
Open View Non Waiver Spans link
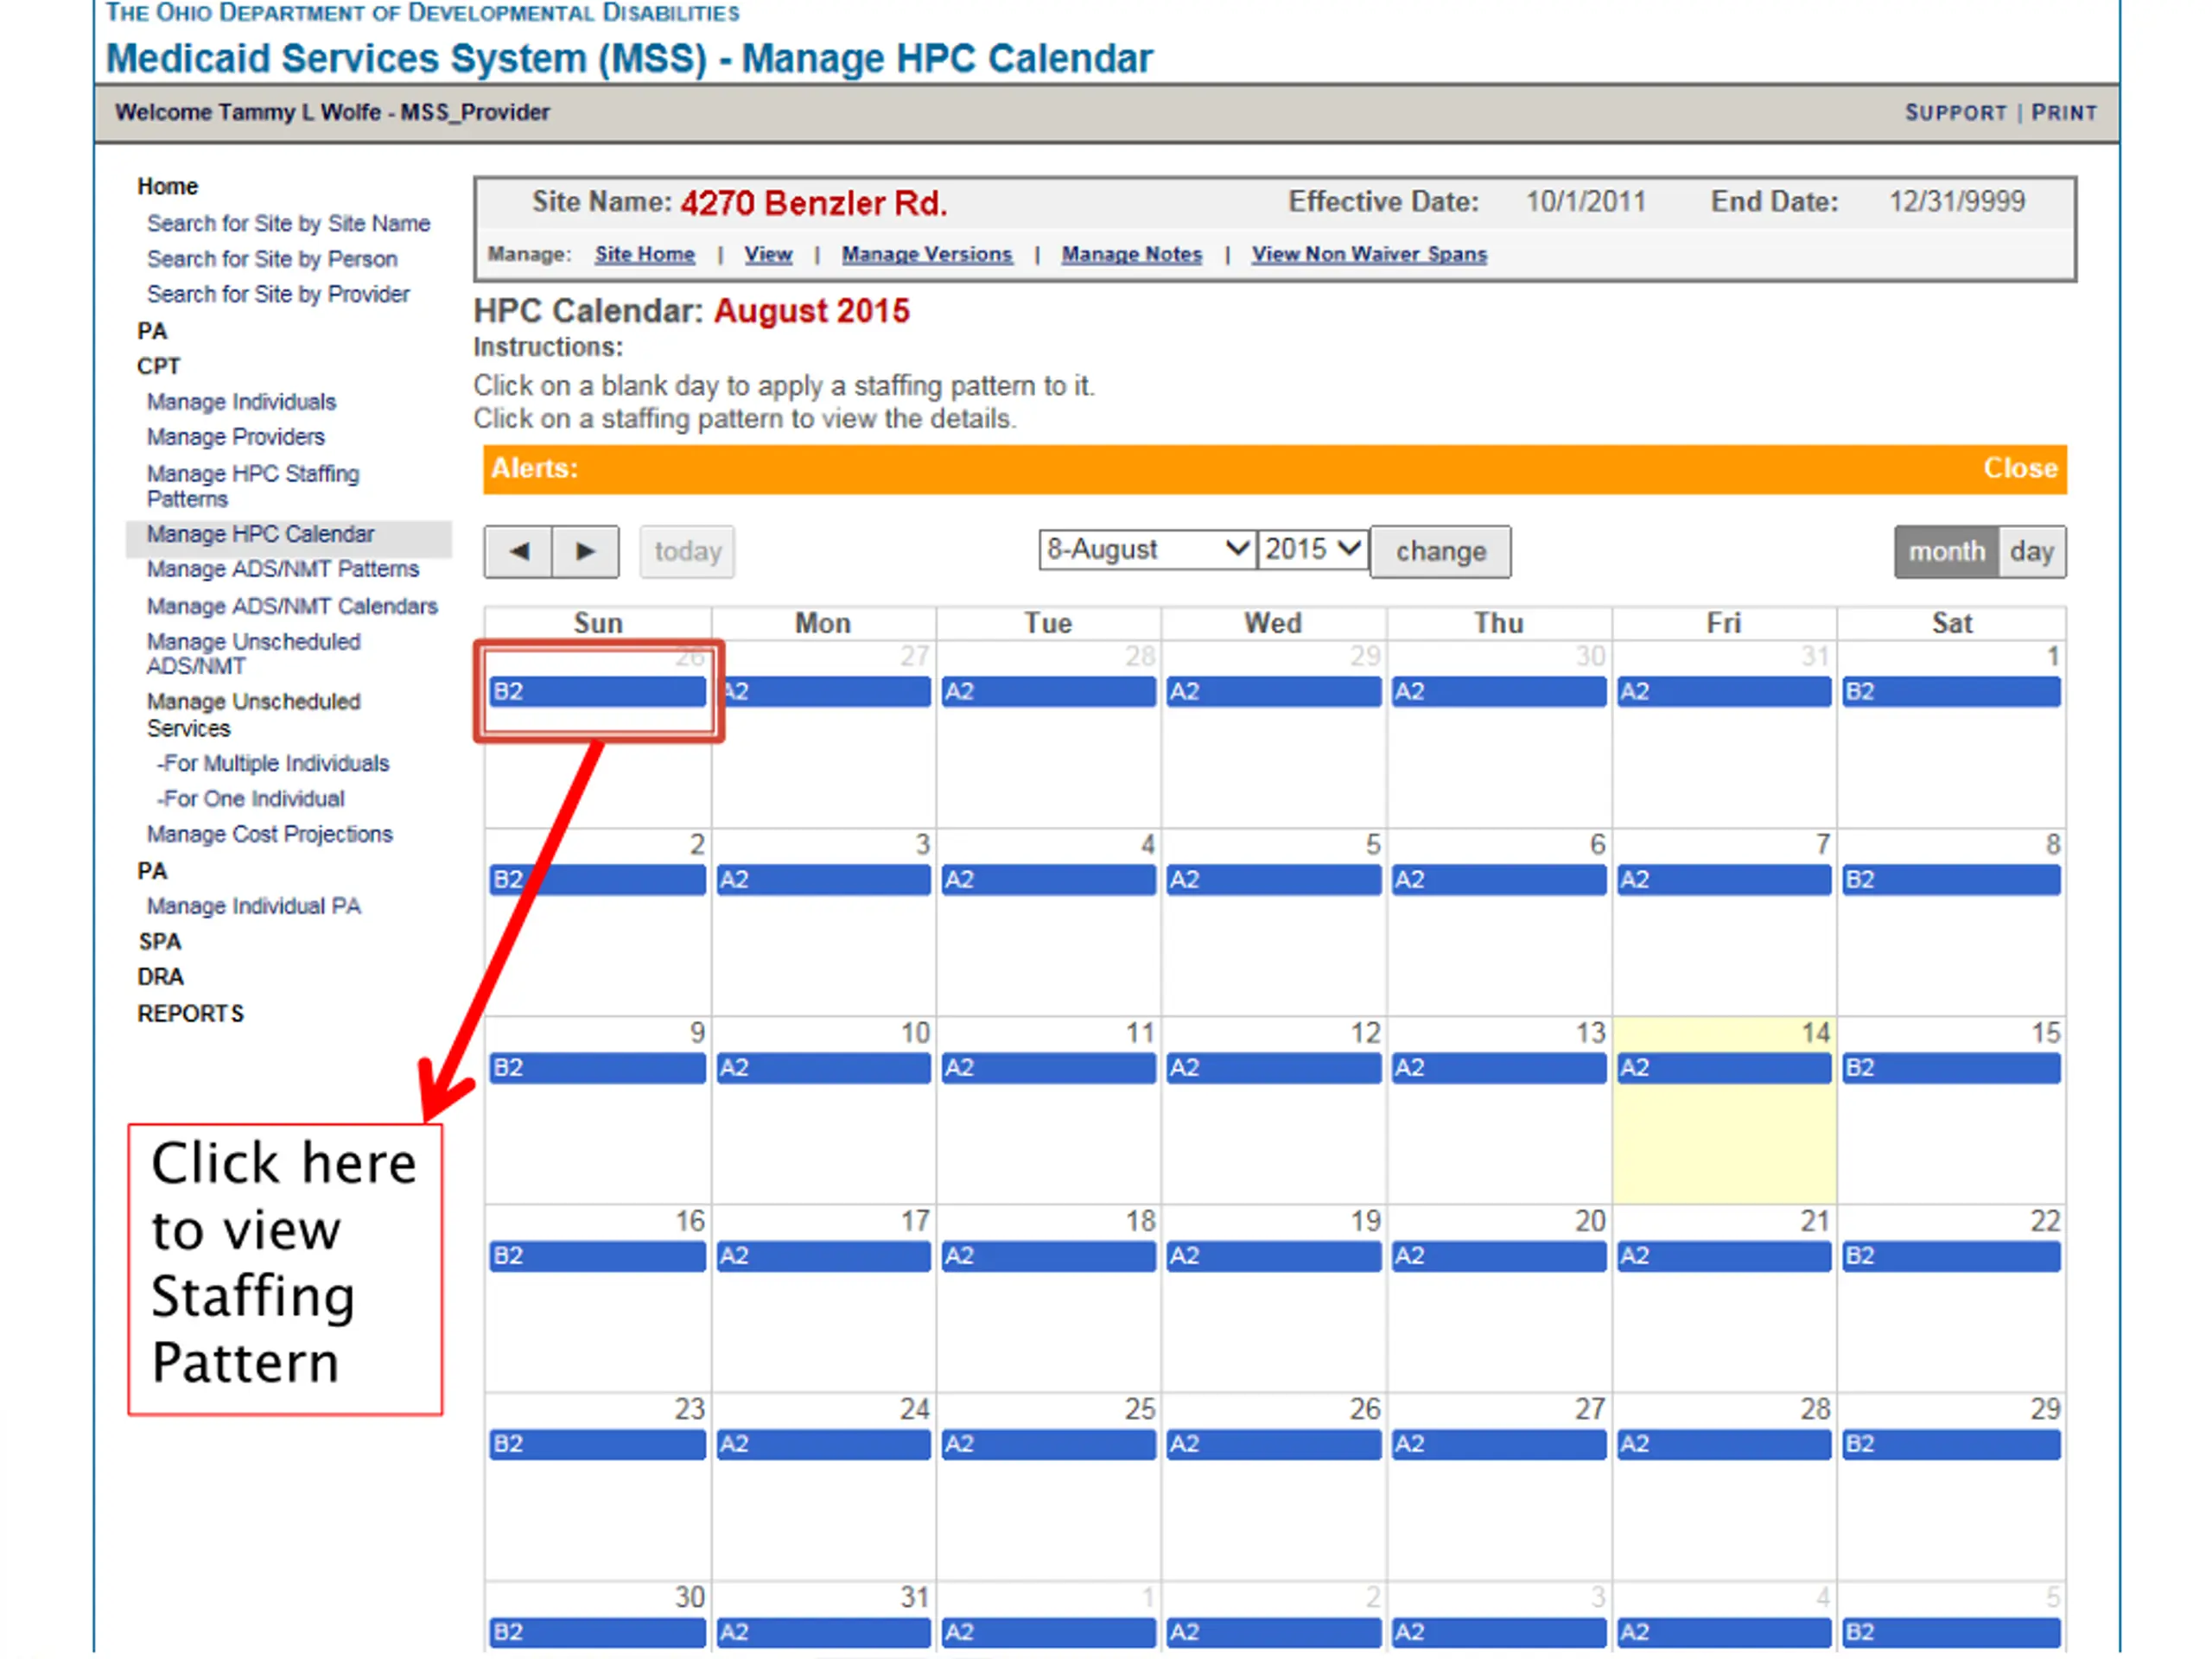pyautogui.click(x=1369, y=254)
